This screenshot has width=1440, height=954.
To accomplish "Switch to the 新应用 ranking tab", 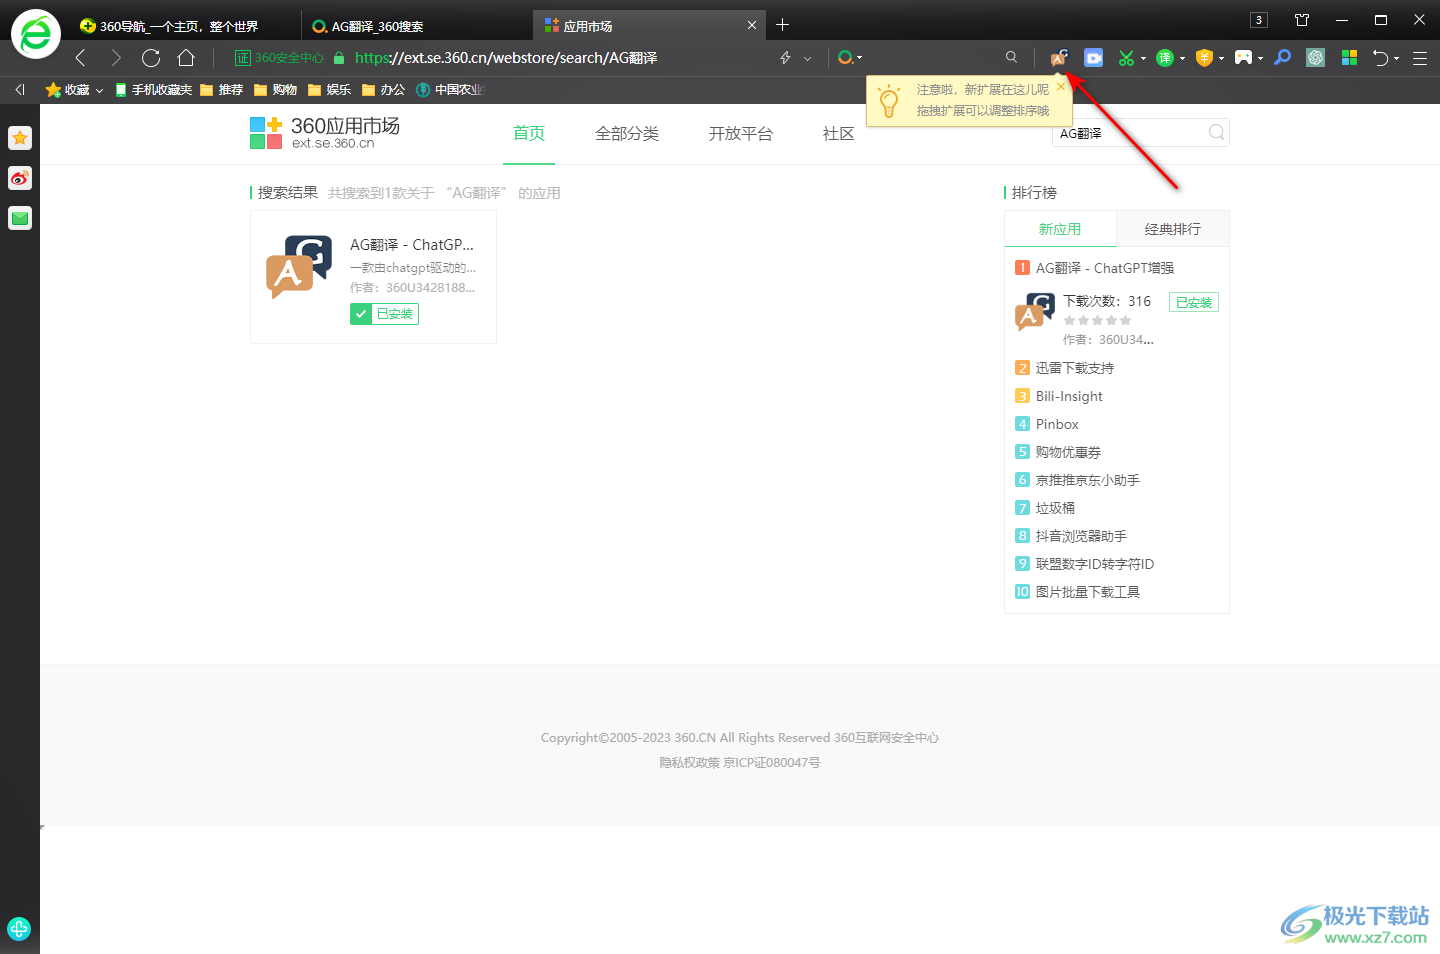I will pos(1060,229).
